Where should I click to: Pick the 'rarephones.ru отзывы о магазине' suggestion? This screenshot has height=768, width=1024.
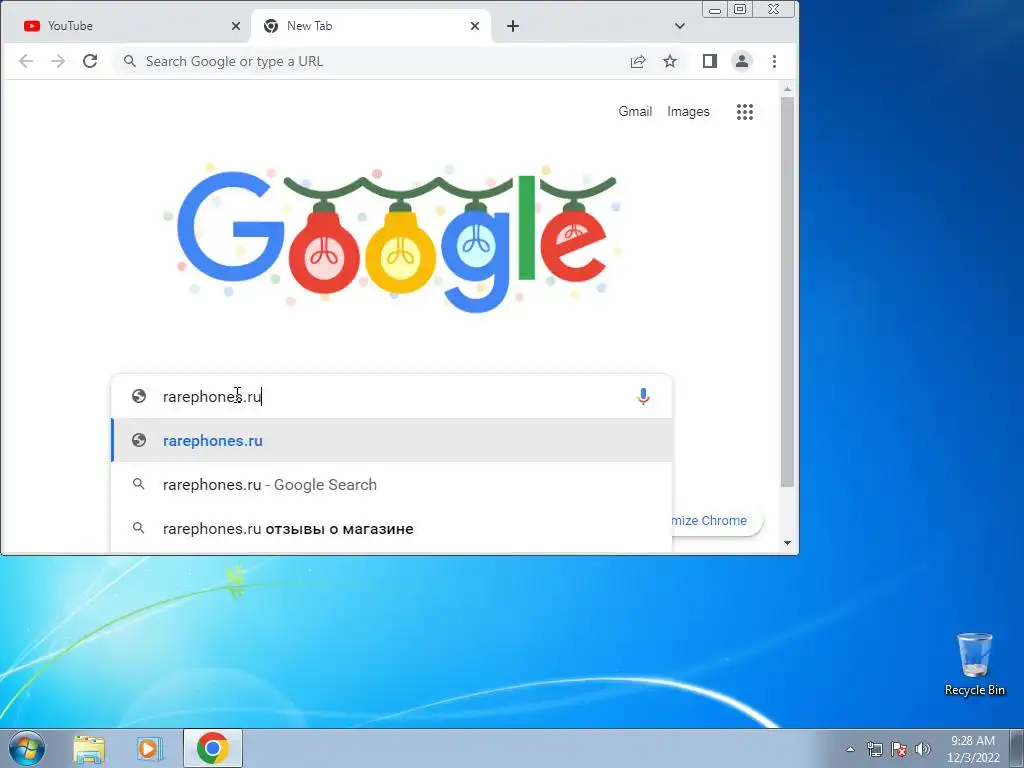[x=392, y=528]
